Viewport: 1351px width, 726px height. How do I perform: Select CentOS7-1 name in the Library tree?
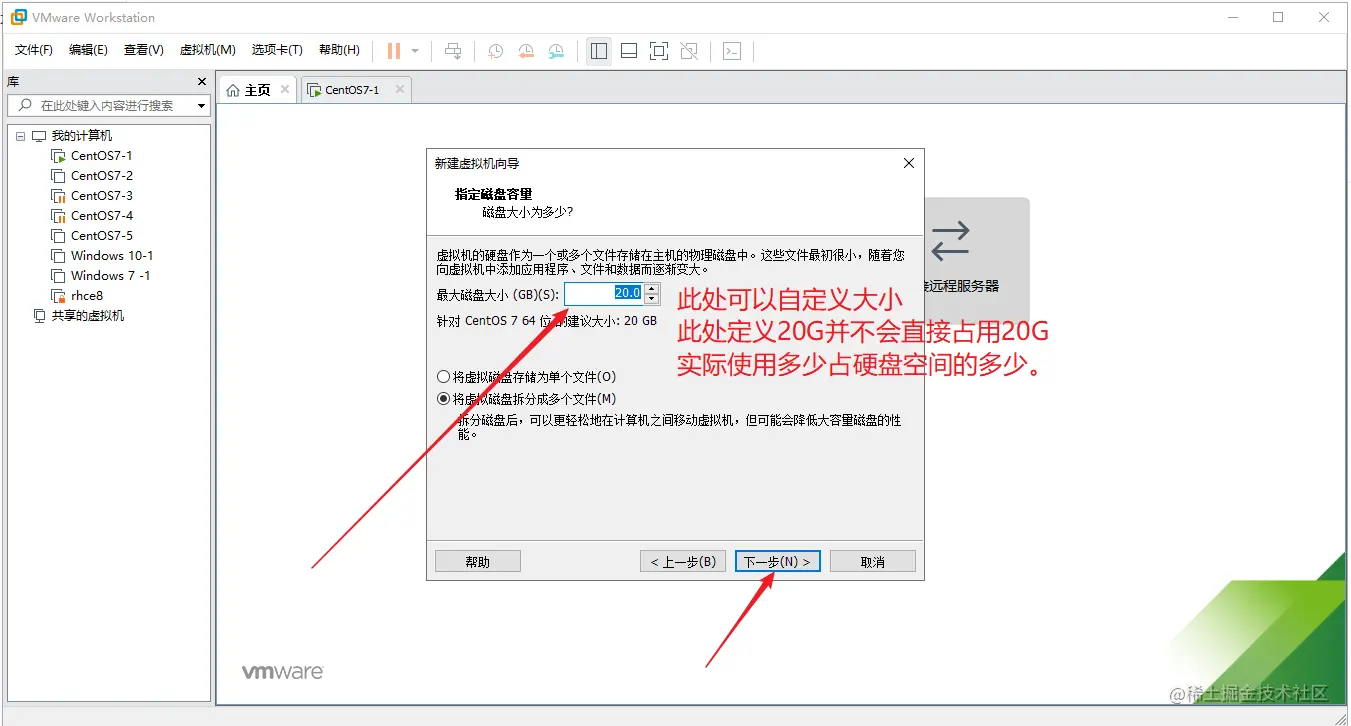click(101, 156)
